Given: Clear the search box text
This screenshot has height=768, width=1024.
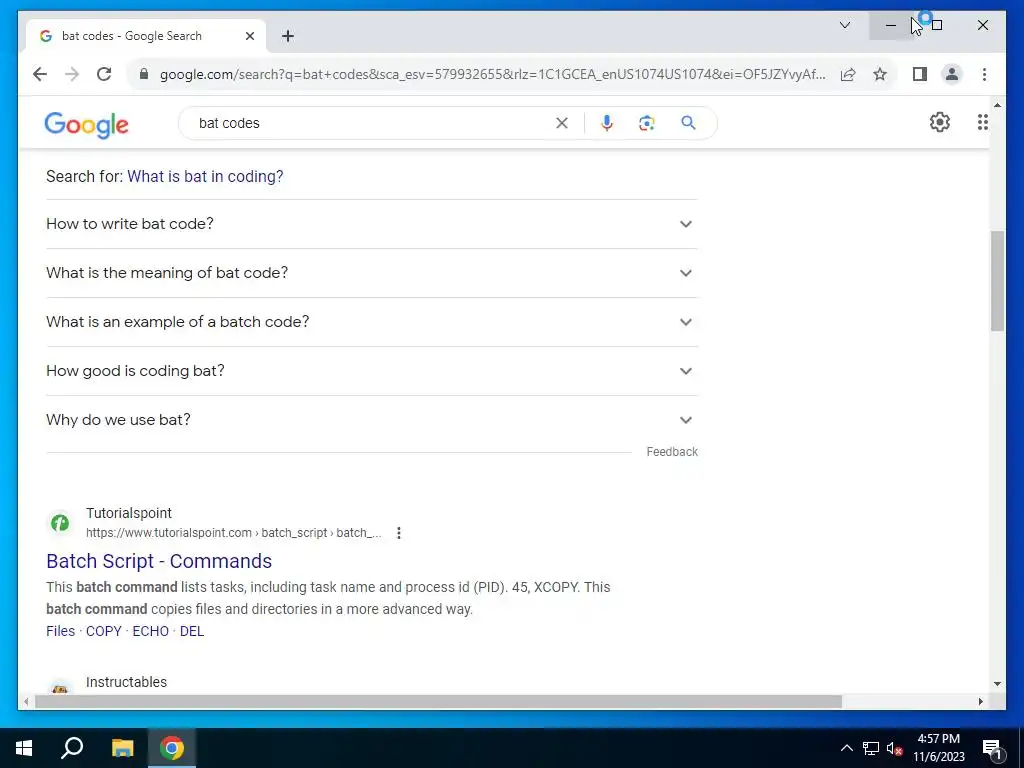Looking at the screenshot, I should click(562, 123).
